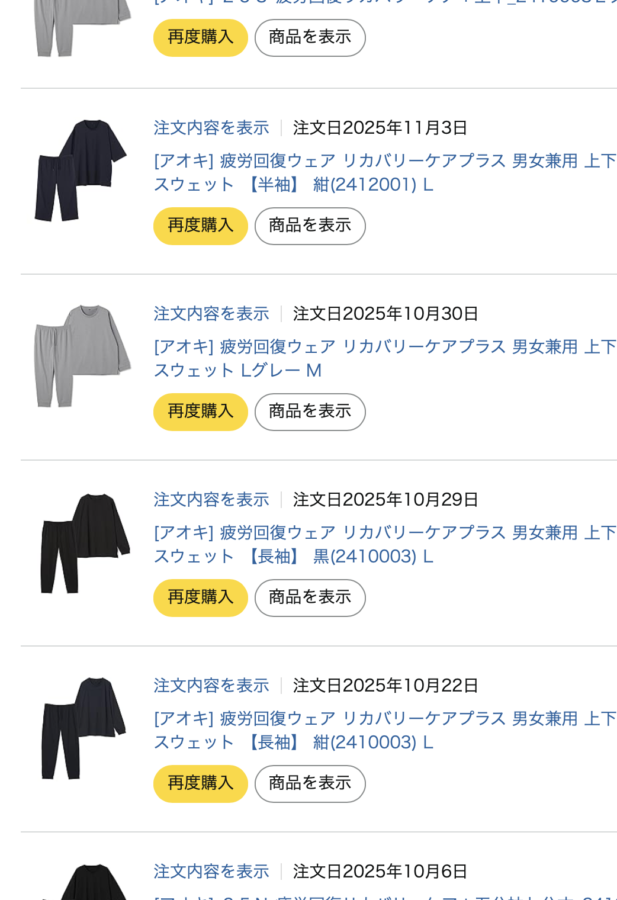Click 商品を表示 for the October 29 order

point(309,598)
